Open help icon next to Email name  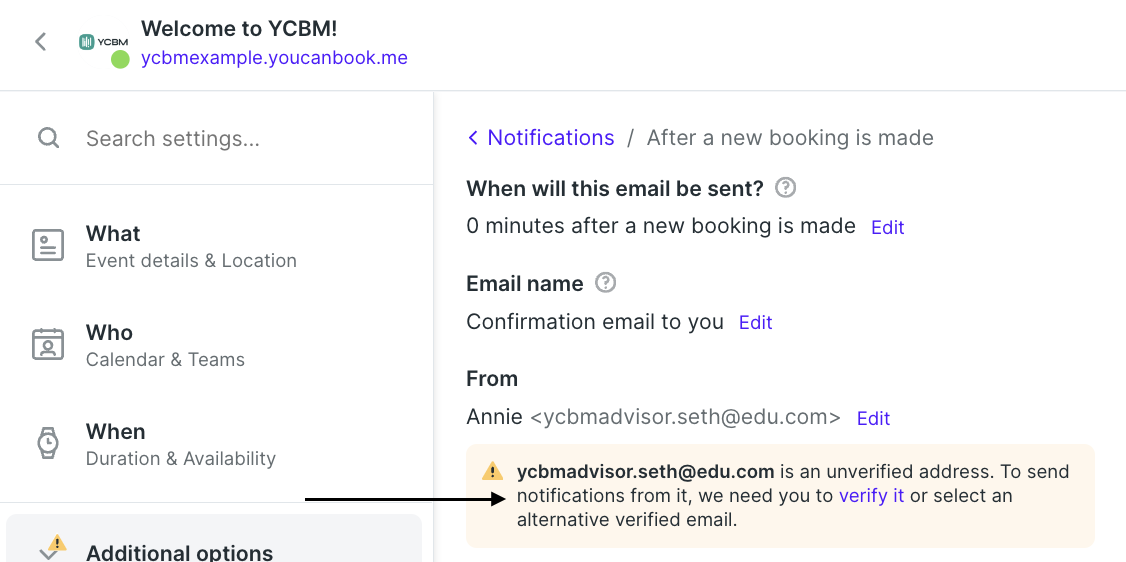click(x=606, y=283)
